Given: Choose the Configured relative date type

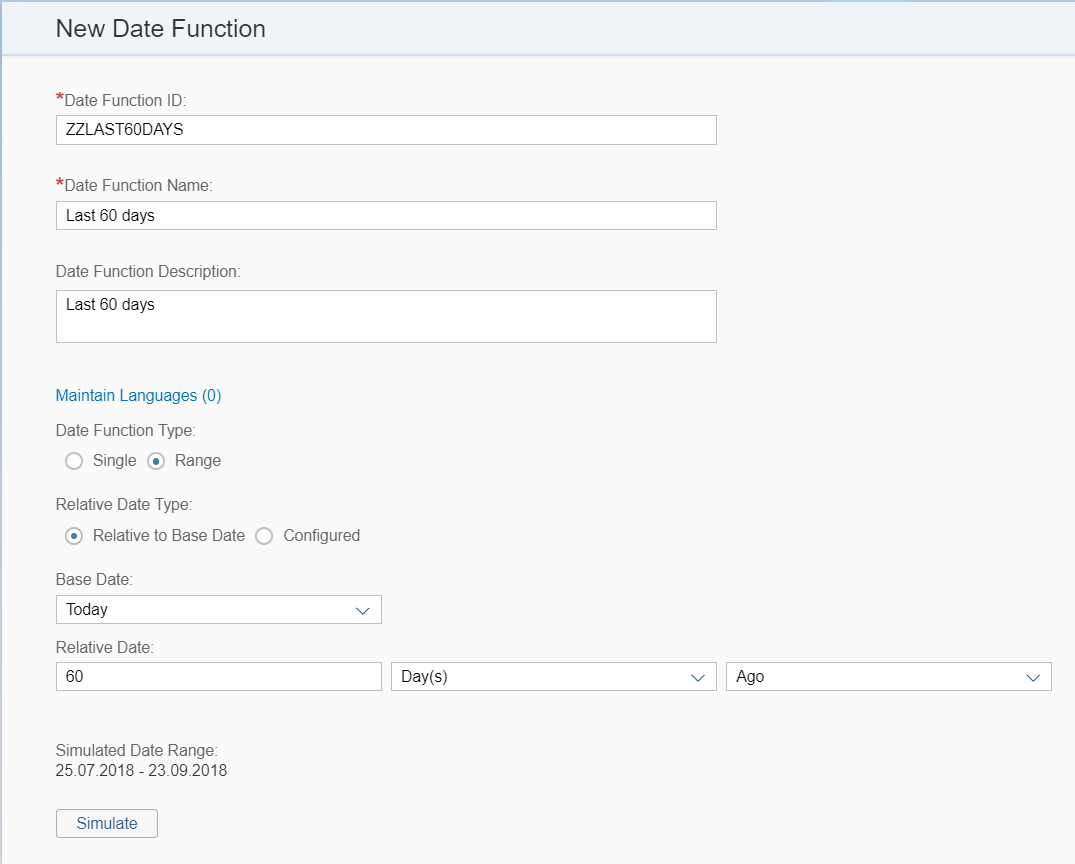Looking at the screenshot, I should tap(263, 536).
